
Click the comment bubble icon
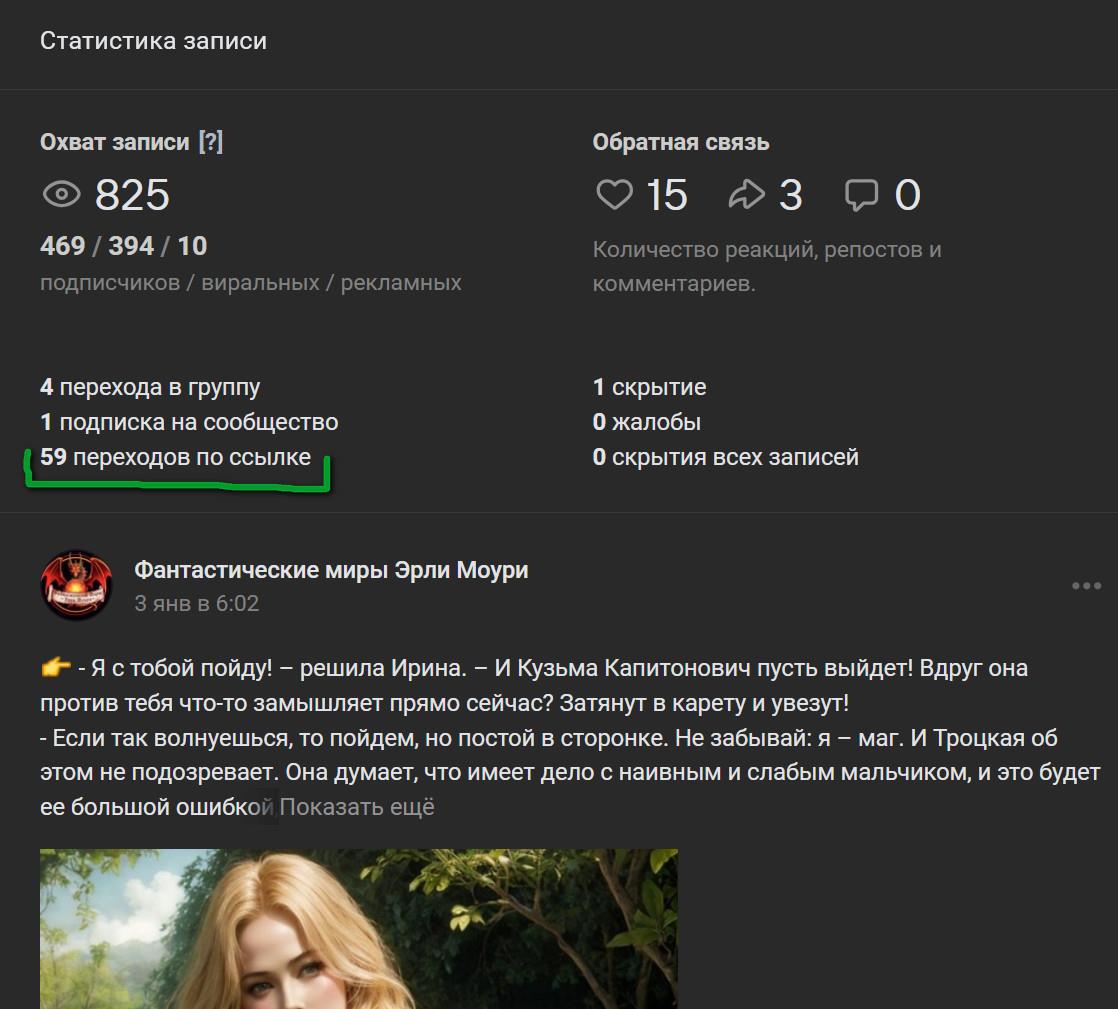(x=861, y=194)
